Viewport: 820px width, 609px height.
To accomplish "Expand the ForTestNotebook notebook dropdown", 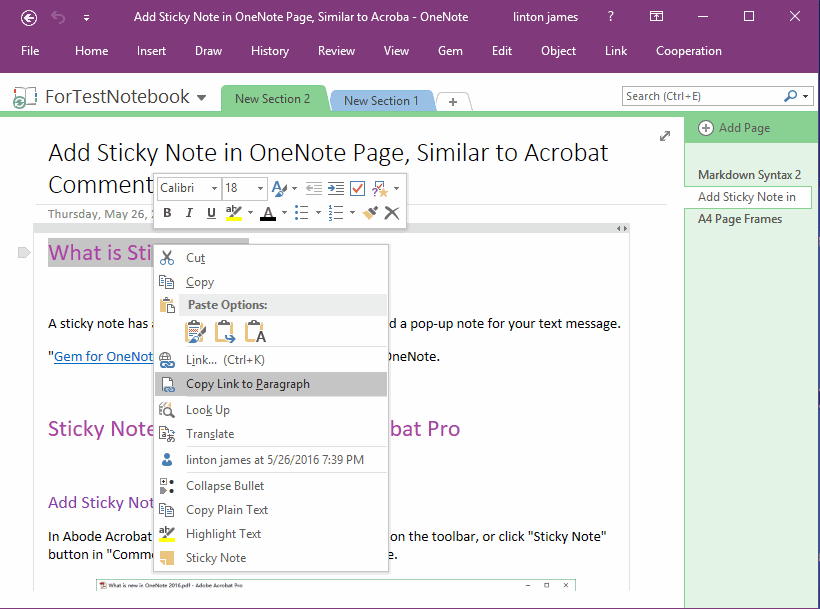I will (205, 96).
